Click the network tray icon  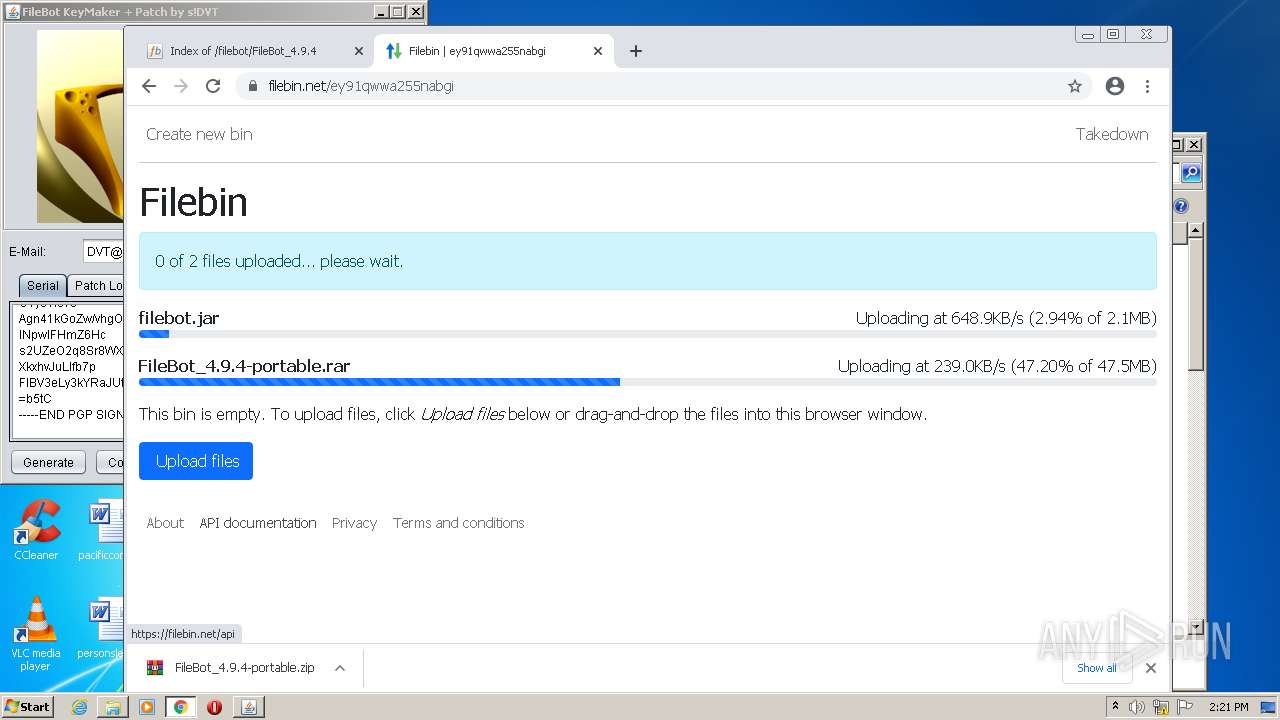(x=1161, y=707)
